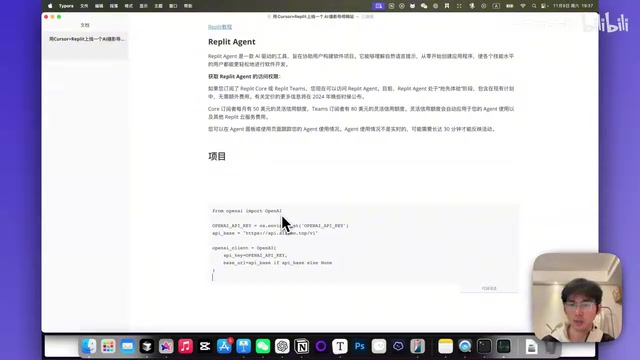Screen dimensions: 640x360
Task: Click the purple screen-recording indicator in menu bar
Action: point(379,6)
